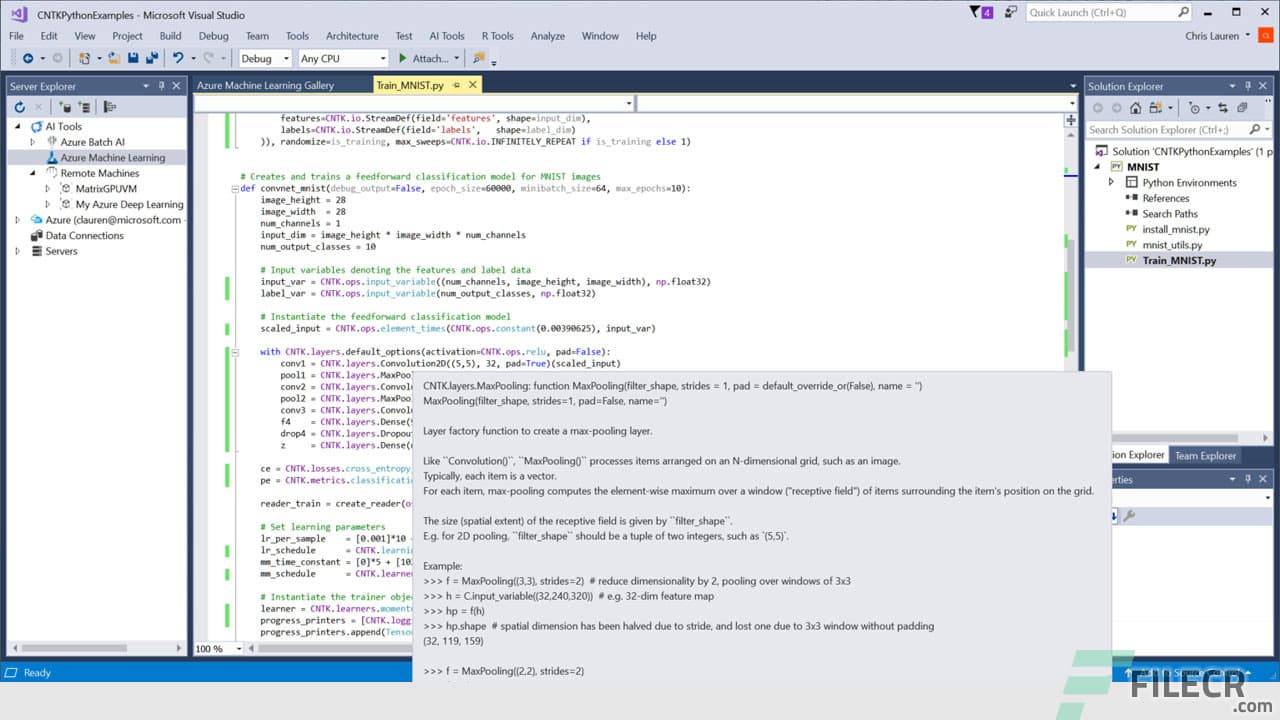The image size is (1280, 720).
Task: Click the Navigate Backward arrow icon
Action: [28, 57]
